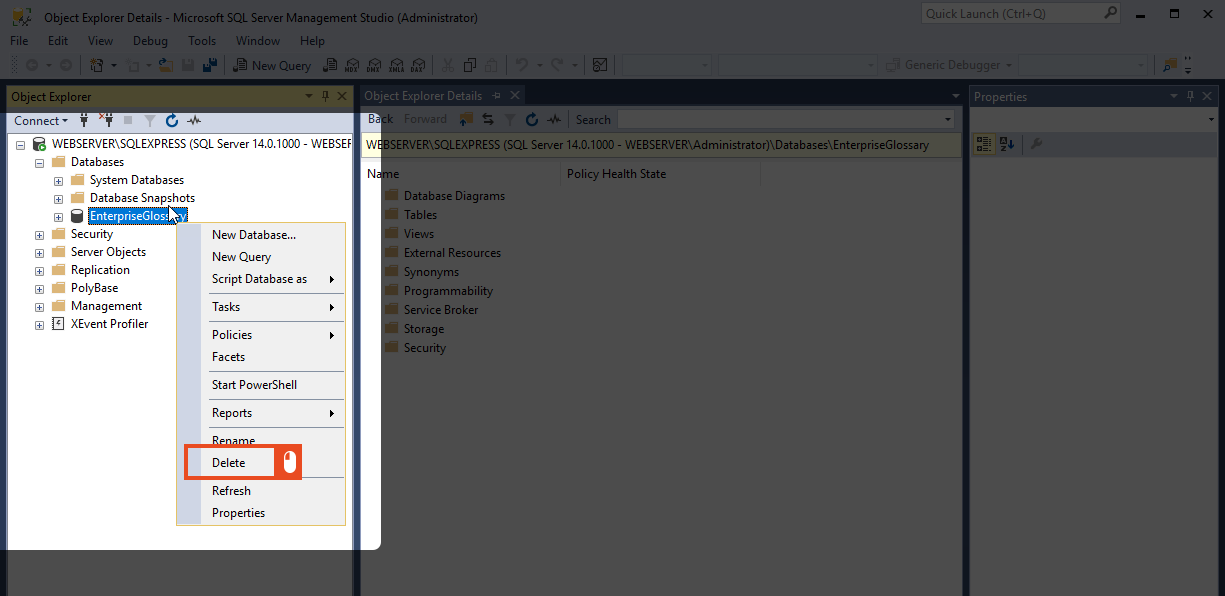Click Connect Object Explorer plug icon

[x=84, y=120]
